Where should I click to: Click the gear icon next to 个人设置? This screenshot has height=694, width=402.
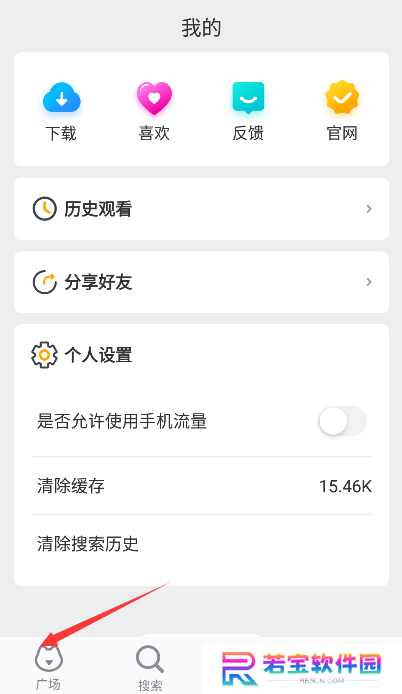44,355
